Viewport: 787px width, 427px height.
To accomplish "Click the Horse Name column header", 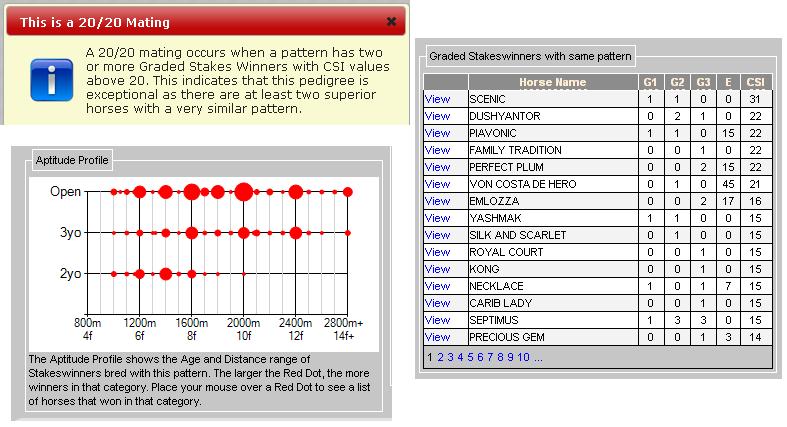I will click(553, 82).
